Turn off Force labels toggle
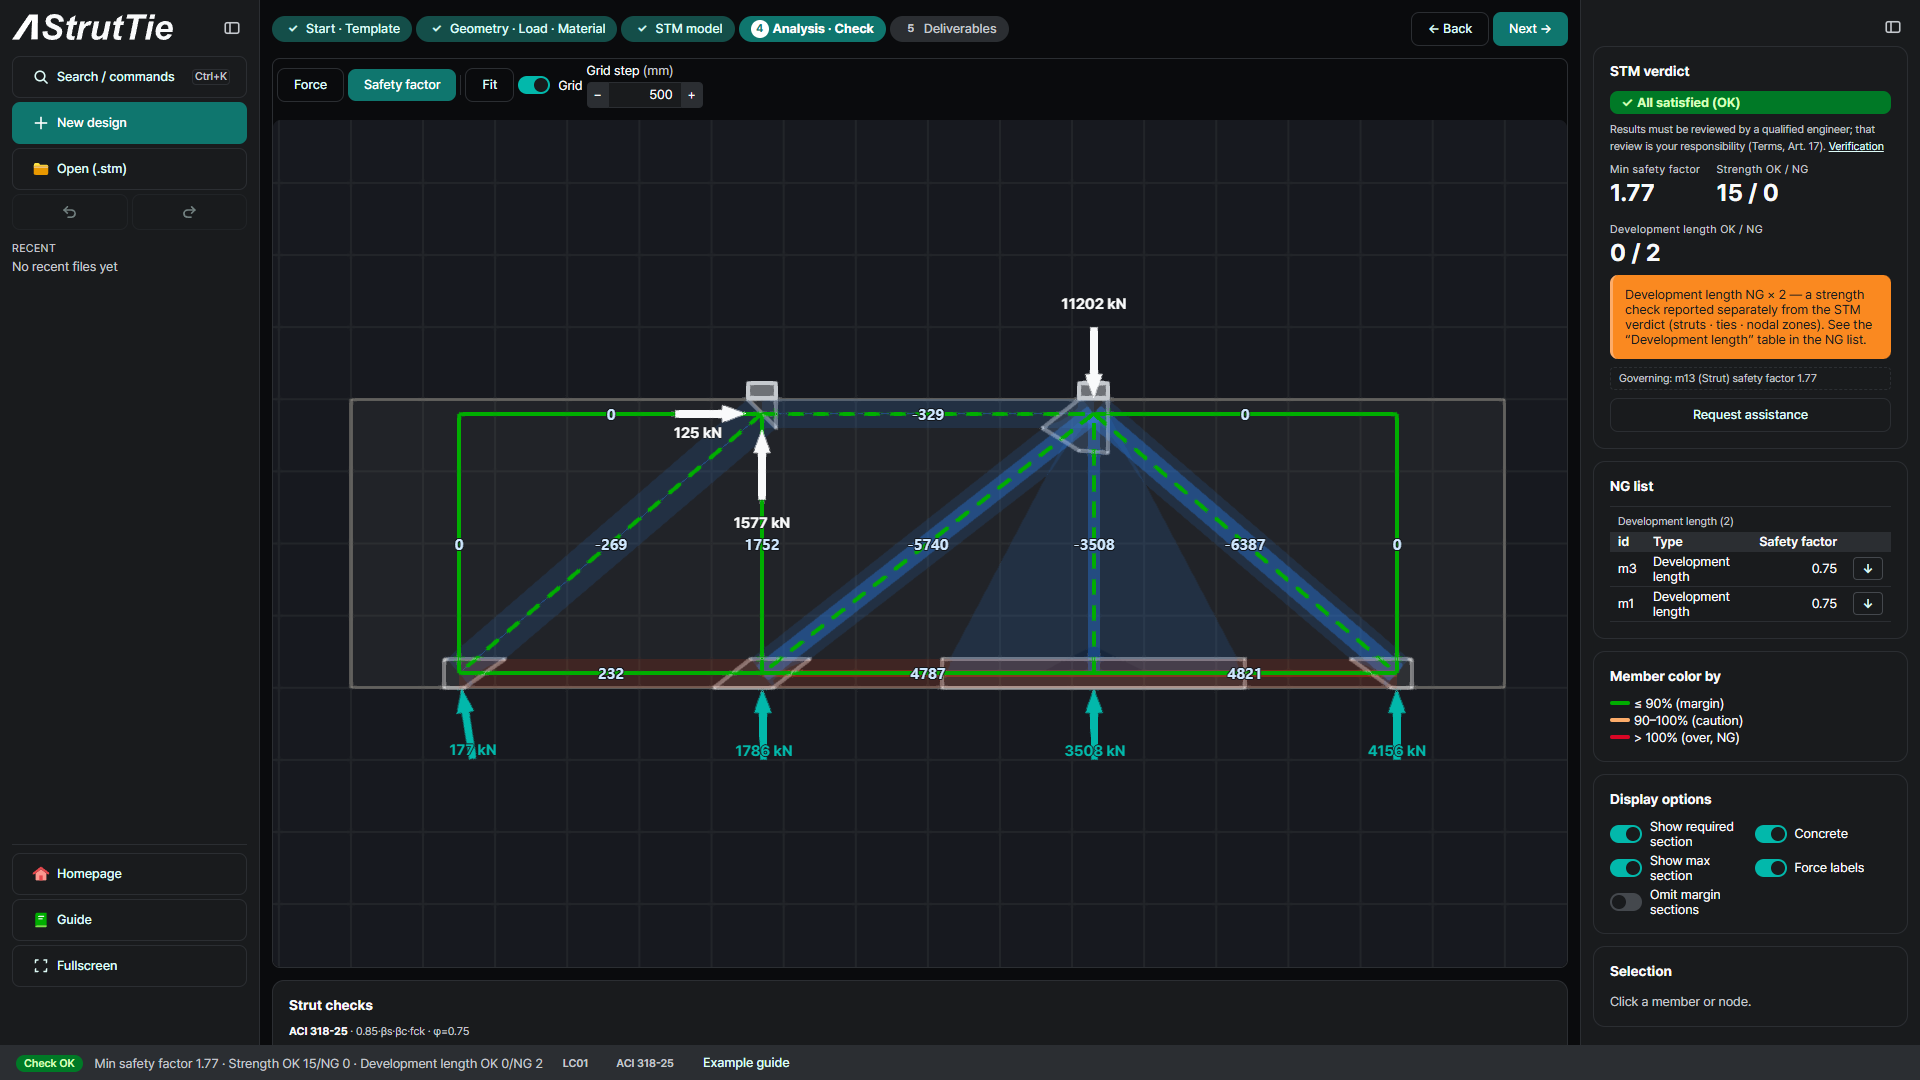 point(1770,868)
